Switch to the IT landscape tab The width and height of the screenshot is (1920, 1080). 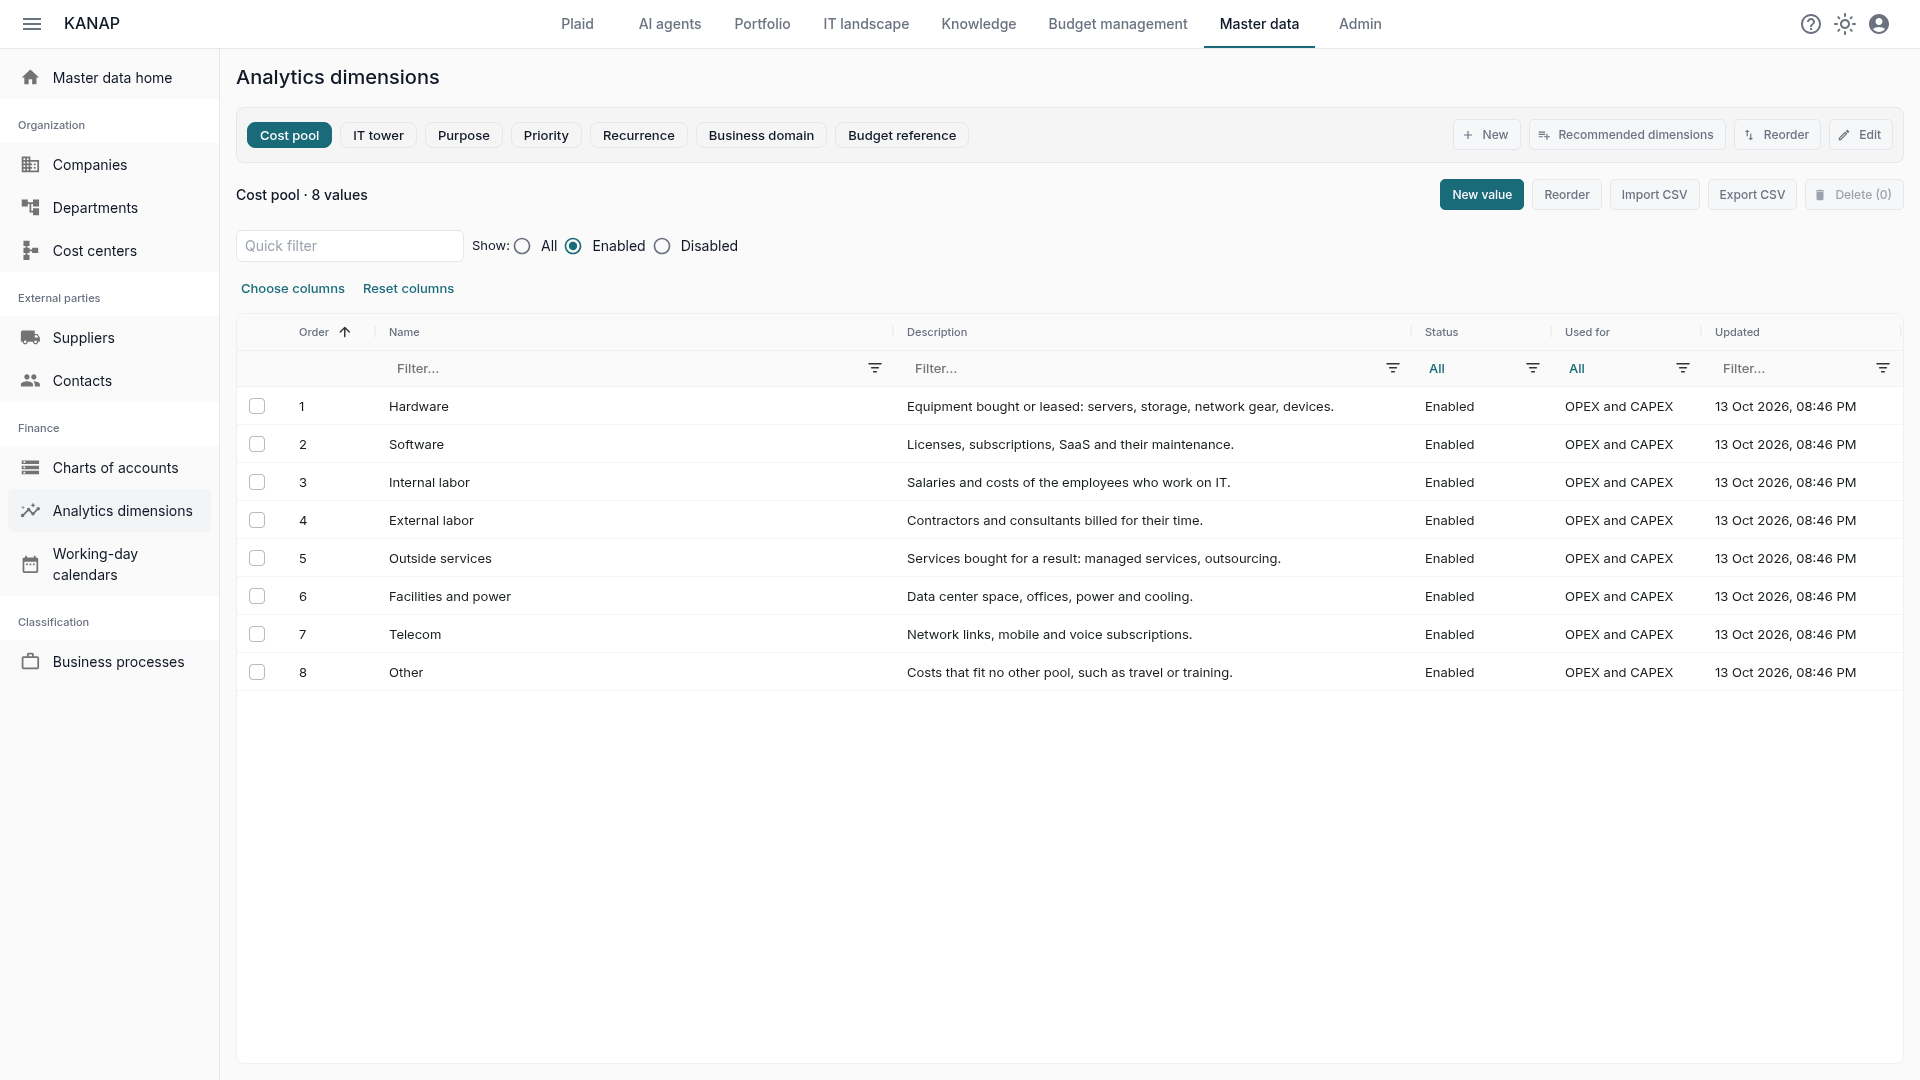coord(866,24)
